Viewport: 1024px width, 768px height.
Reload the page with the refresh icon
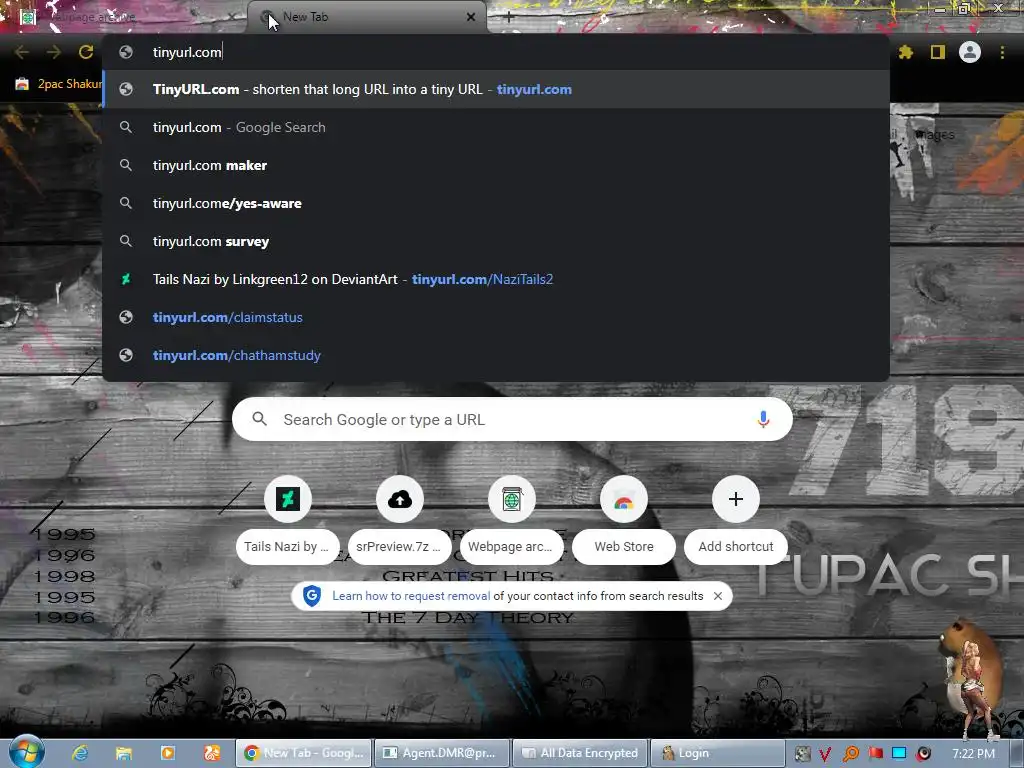point(86,52)
